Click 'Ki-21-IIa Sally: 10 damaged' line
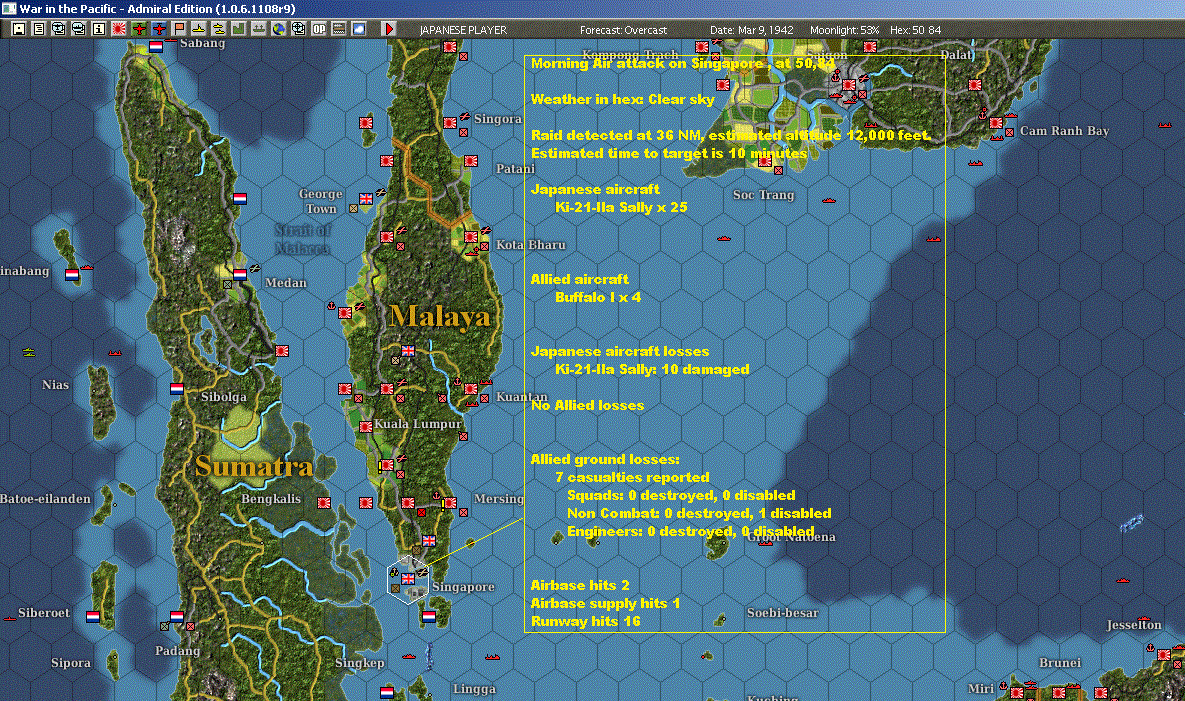 pos(652,369)
